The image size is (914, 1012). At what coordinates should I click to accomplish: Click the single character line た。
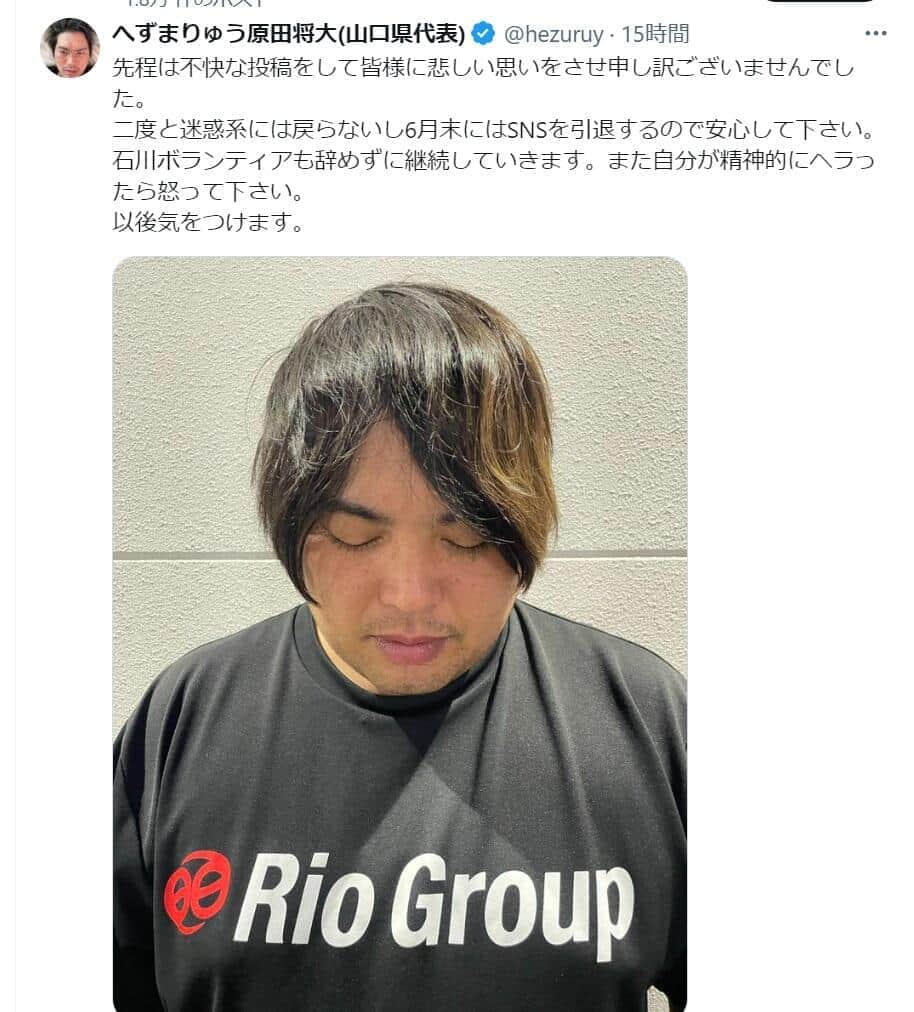(x=129, y=99)
